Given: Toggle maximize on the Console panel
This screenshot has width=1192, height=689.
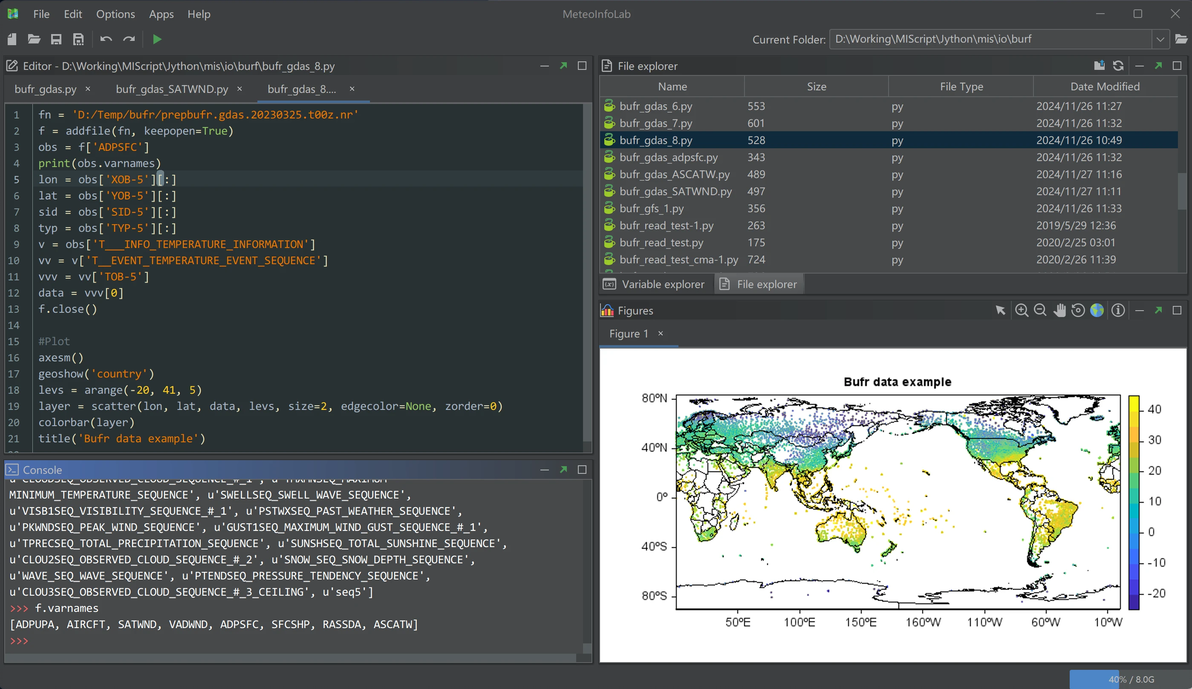Looking at the screenshot, I should [582, 469].
